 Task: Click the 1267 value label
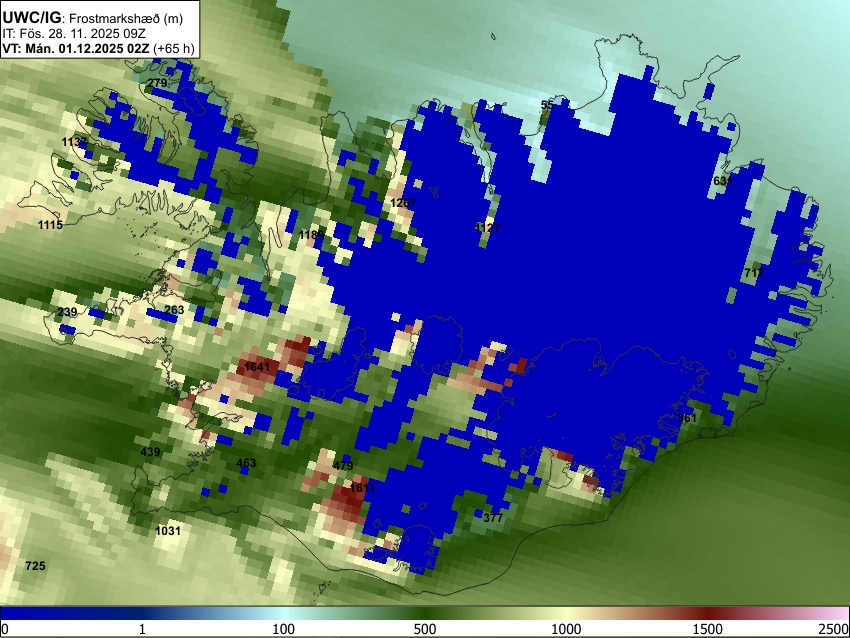[403, 203]
